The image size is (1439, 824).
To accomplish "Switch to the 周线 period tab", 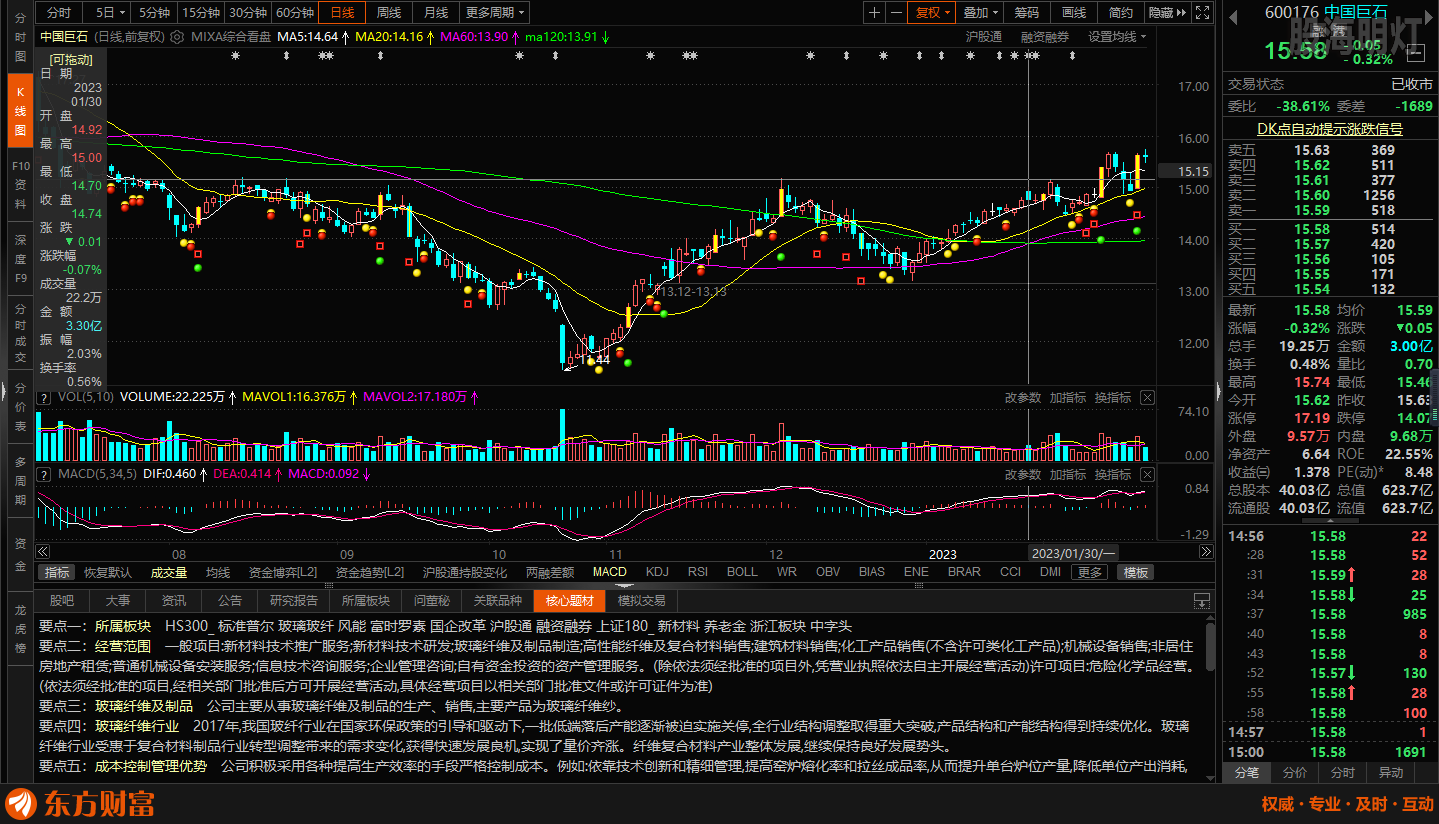I will 388,13.
